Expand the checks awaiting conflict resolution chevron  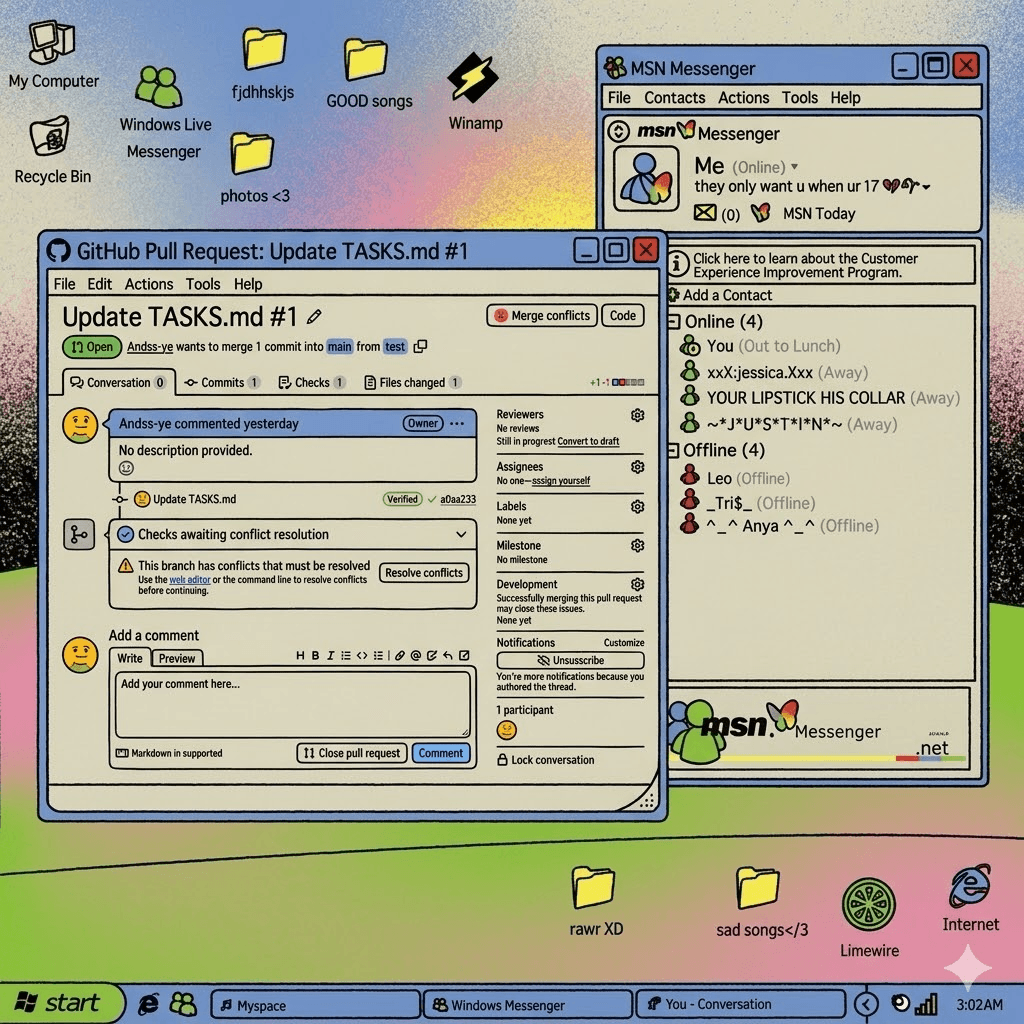pyautogui.click(x=461, y=534)
